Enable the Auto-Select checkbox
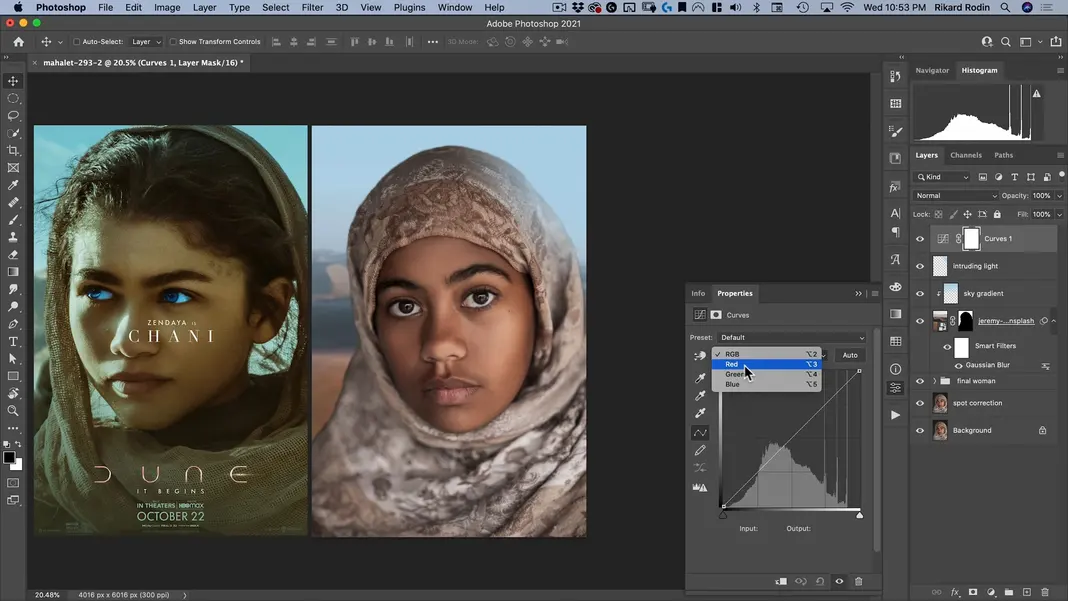This screenshot has width=1068, height=601. [x=76, y=42]
